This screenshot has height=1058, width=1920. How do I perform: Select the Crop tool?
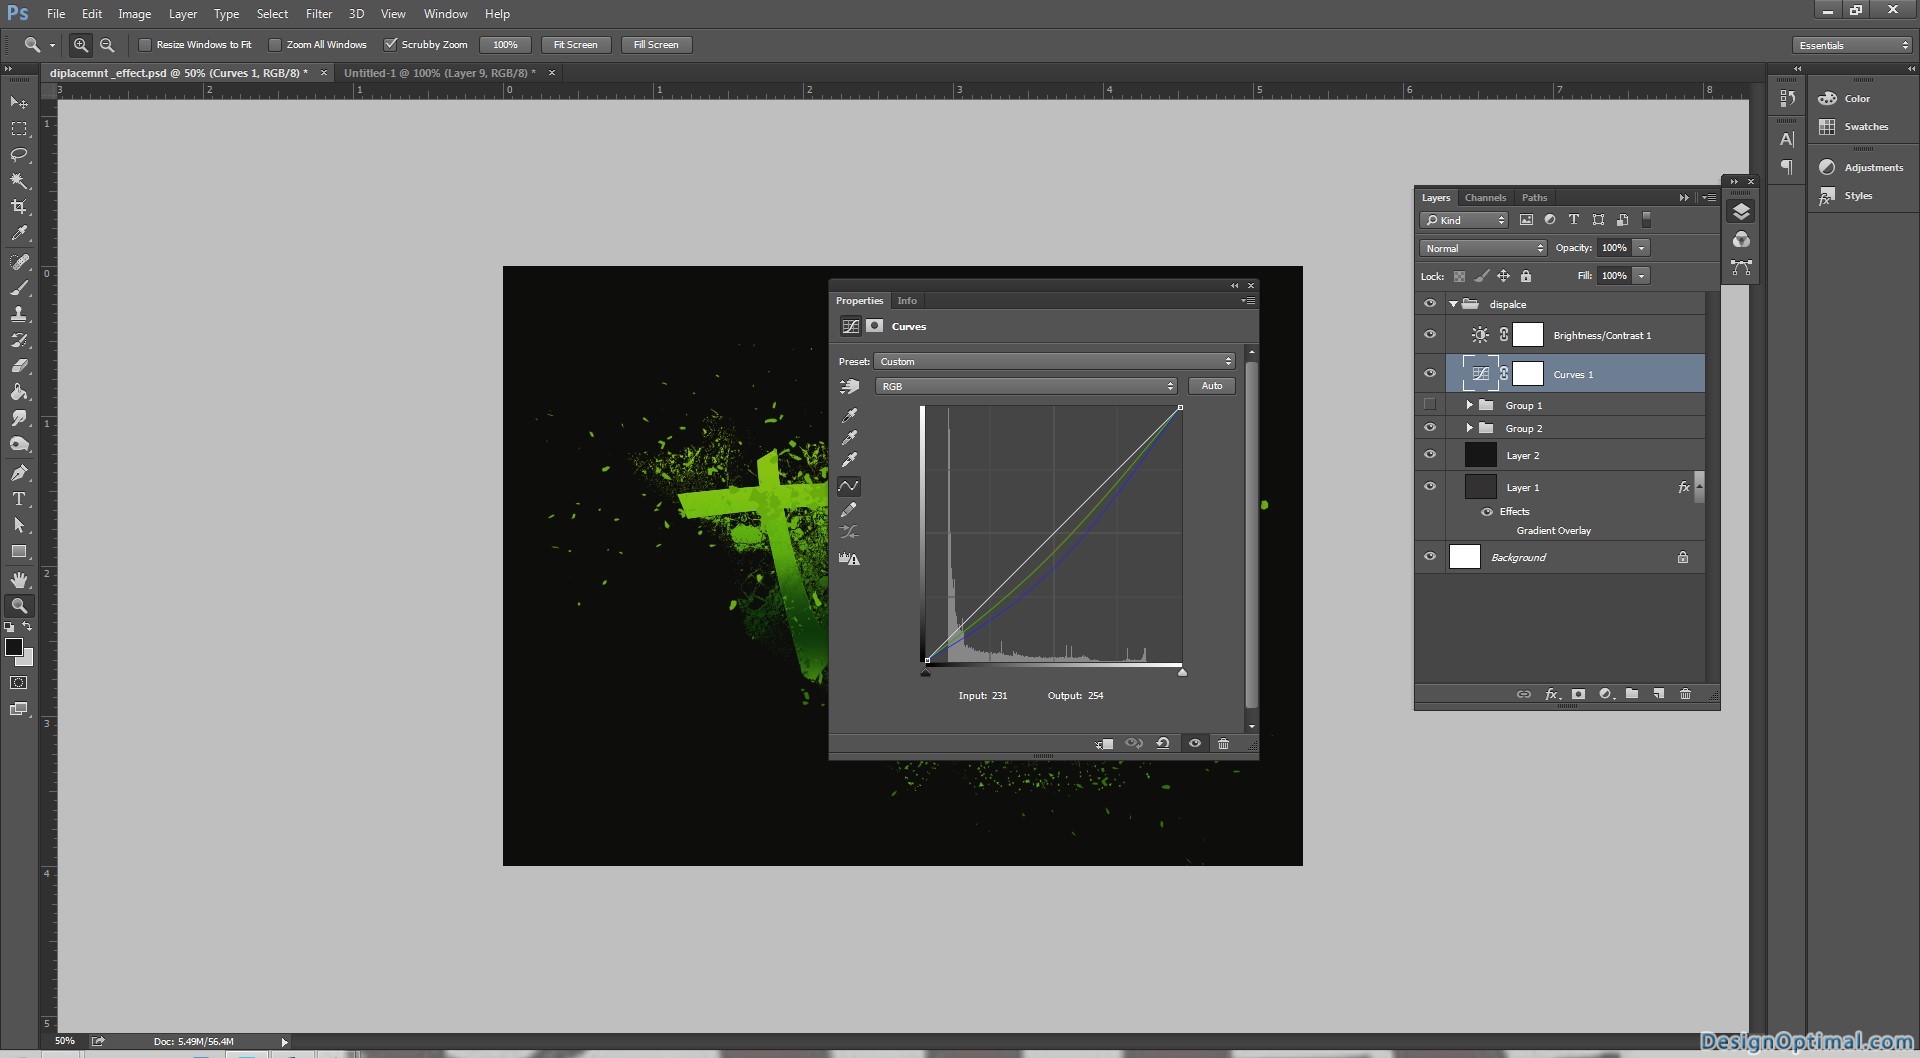point(19,207)
